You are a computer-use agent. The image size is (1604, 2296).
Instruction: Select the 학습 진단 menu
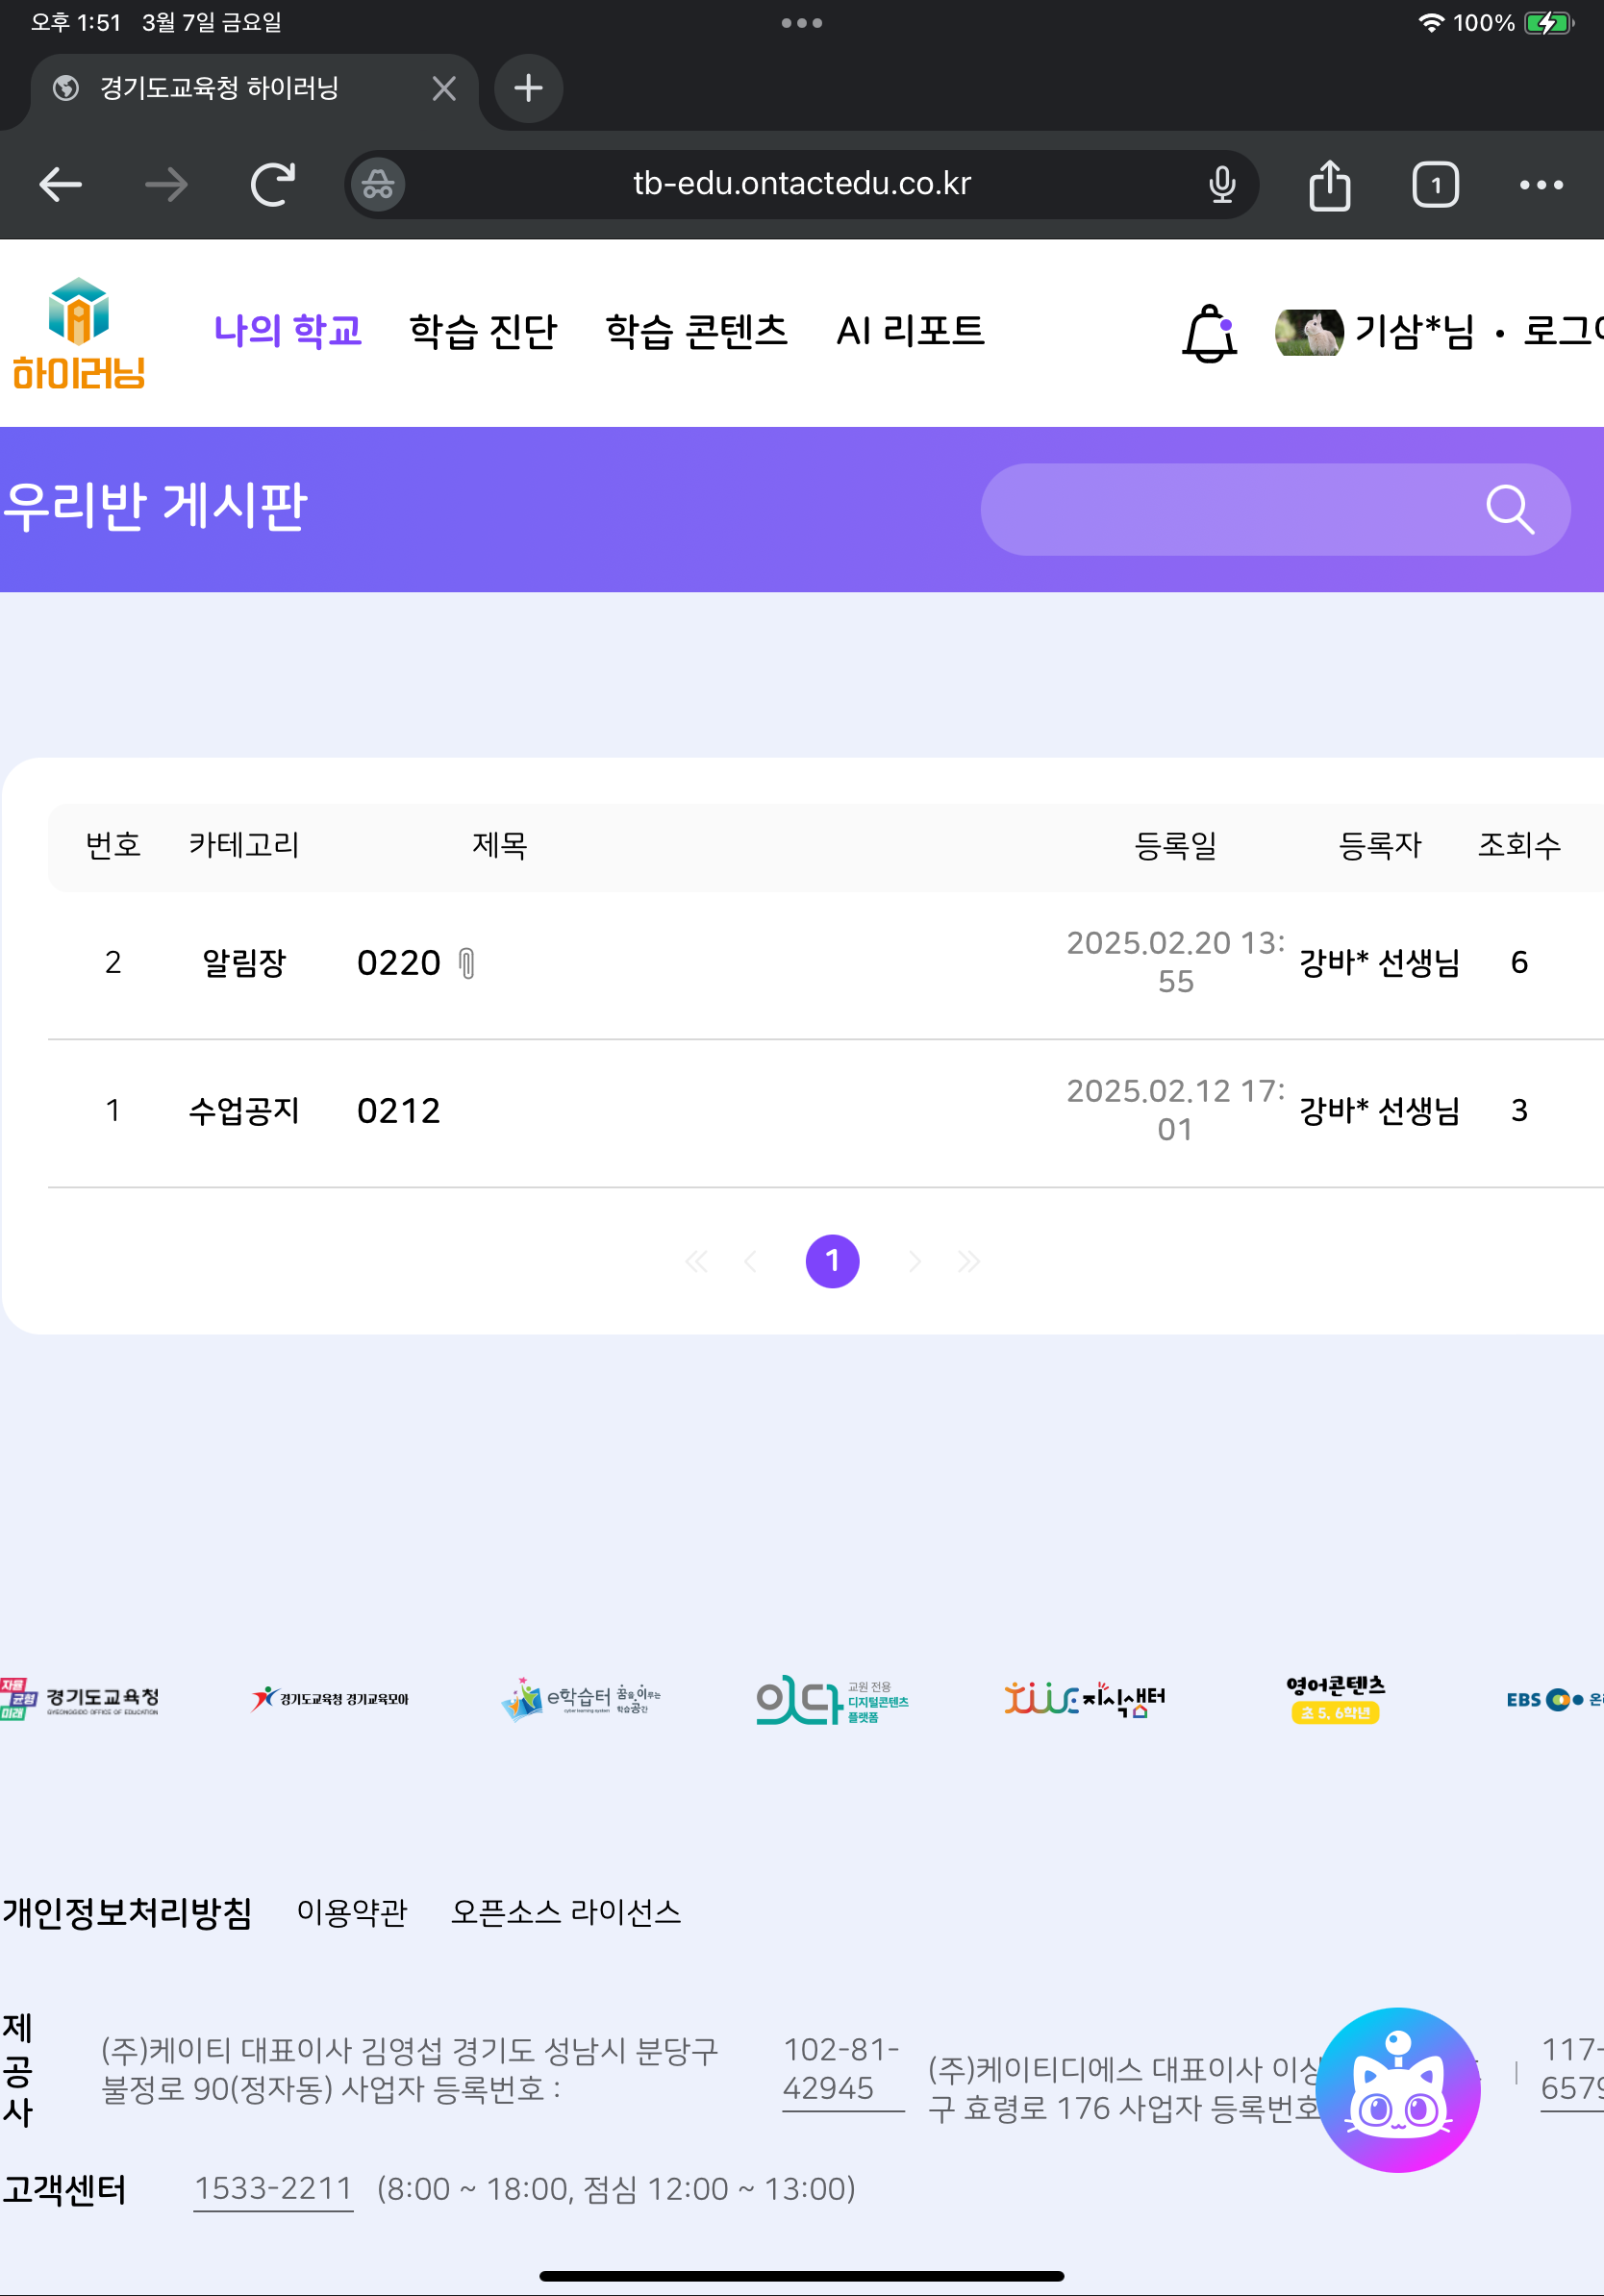point(483,331)
